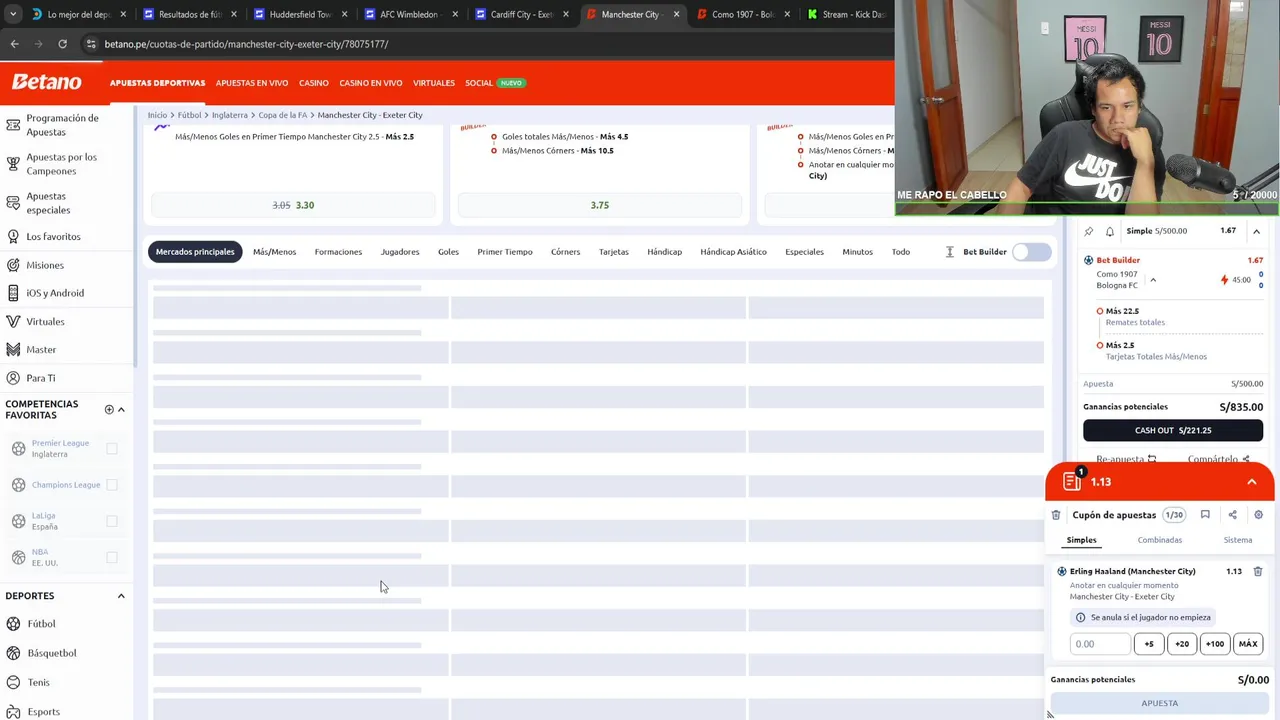1280x720 pixels.
Task: Toggle the Bet Builder switch
Action: (x=1031, y=252)
